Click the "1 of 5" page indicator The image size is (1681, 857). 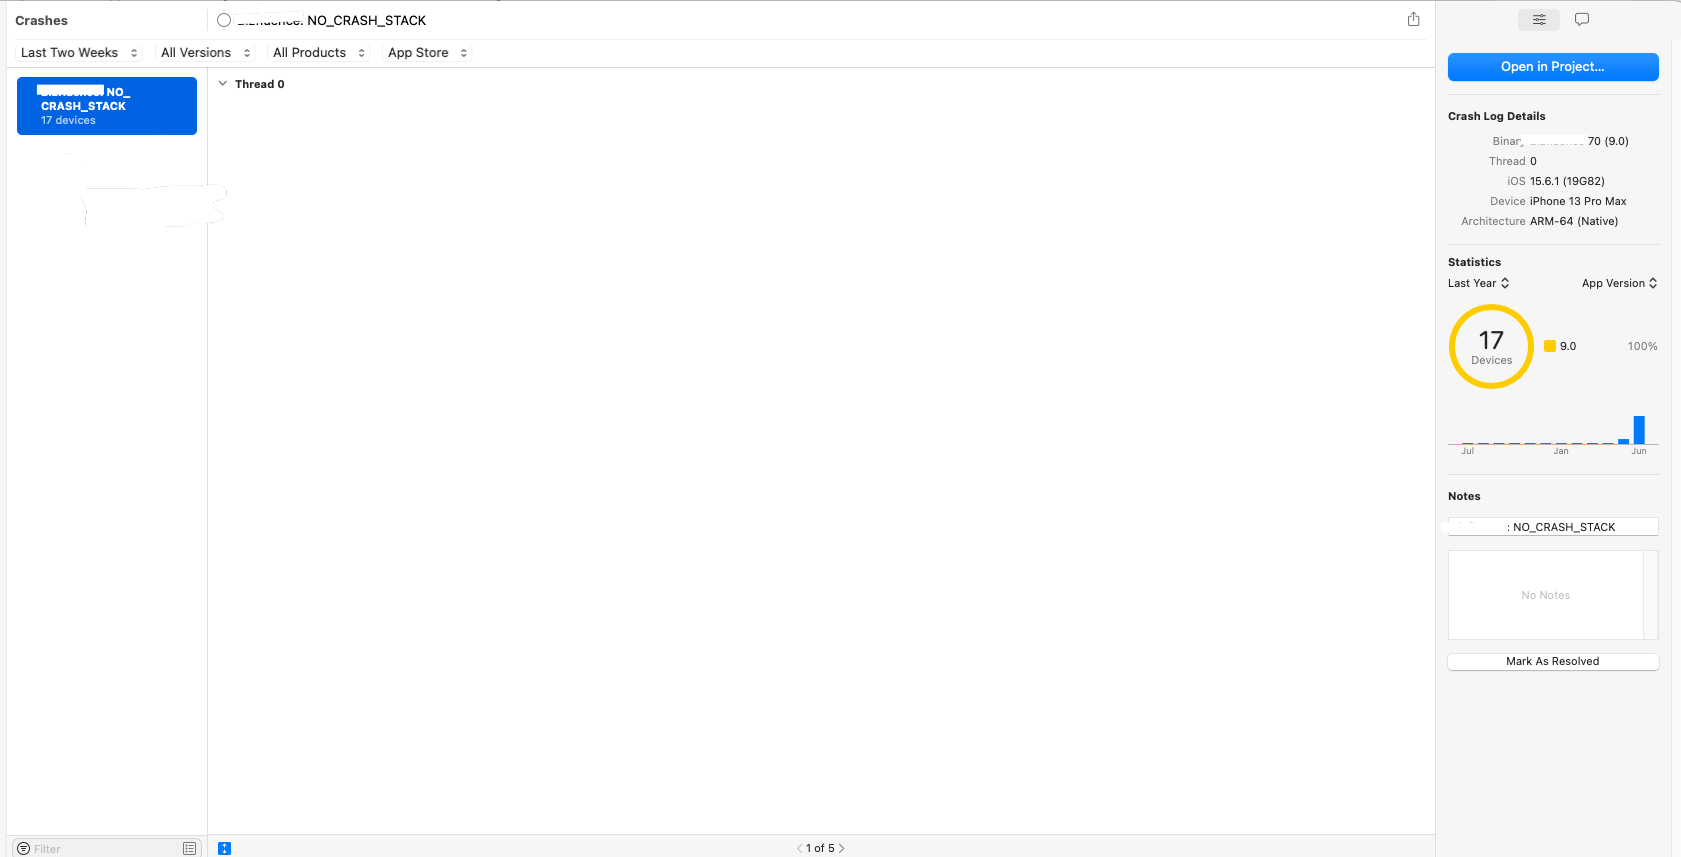click(820, 848)
